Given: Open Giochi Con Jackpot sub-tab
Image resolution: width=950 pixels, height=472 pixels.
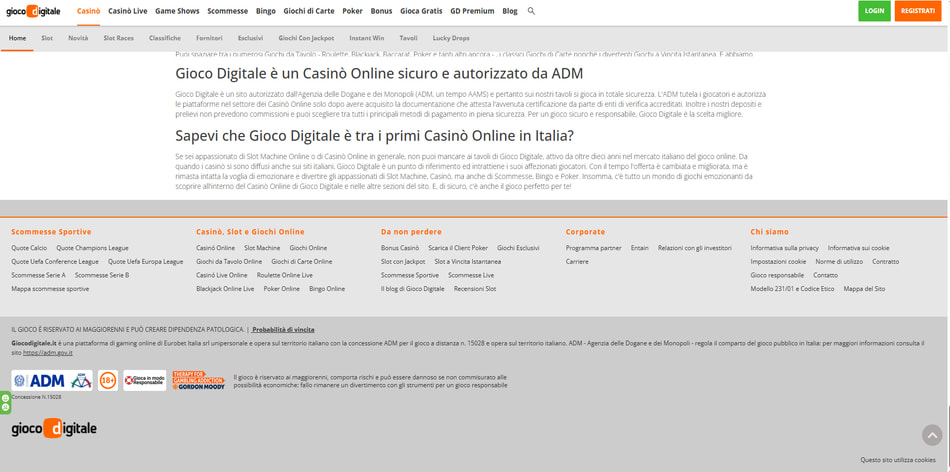Looking at the screenshot, I should 306,38.
